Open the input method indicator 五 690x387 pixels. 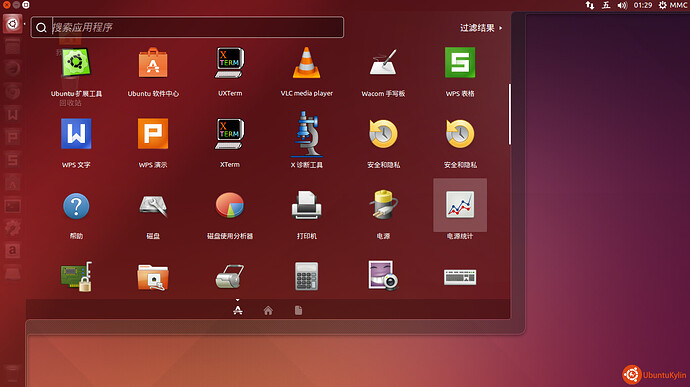point(606,5)
